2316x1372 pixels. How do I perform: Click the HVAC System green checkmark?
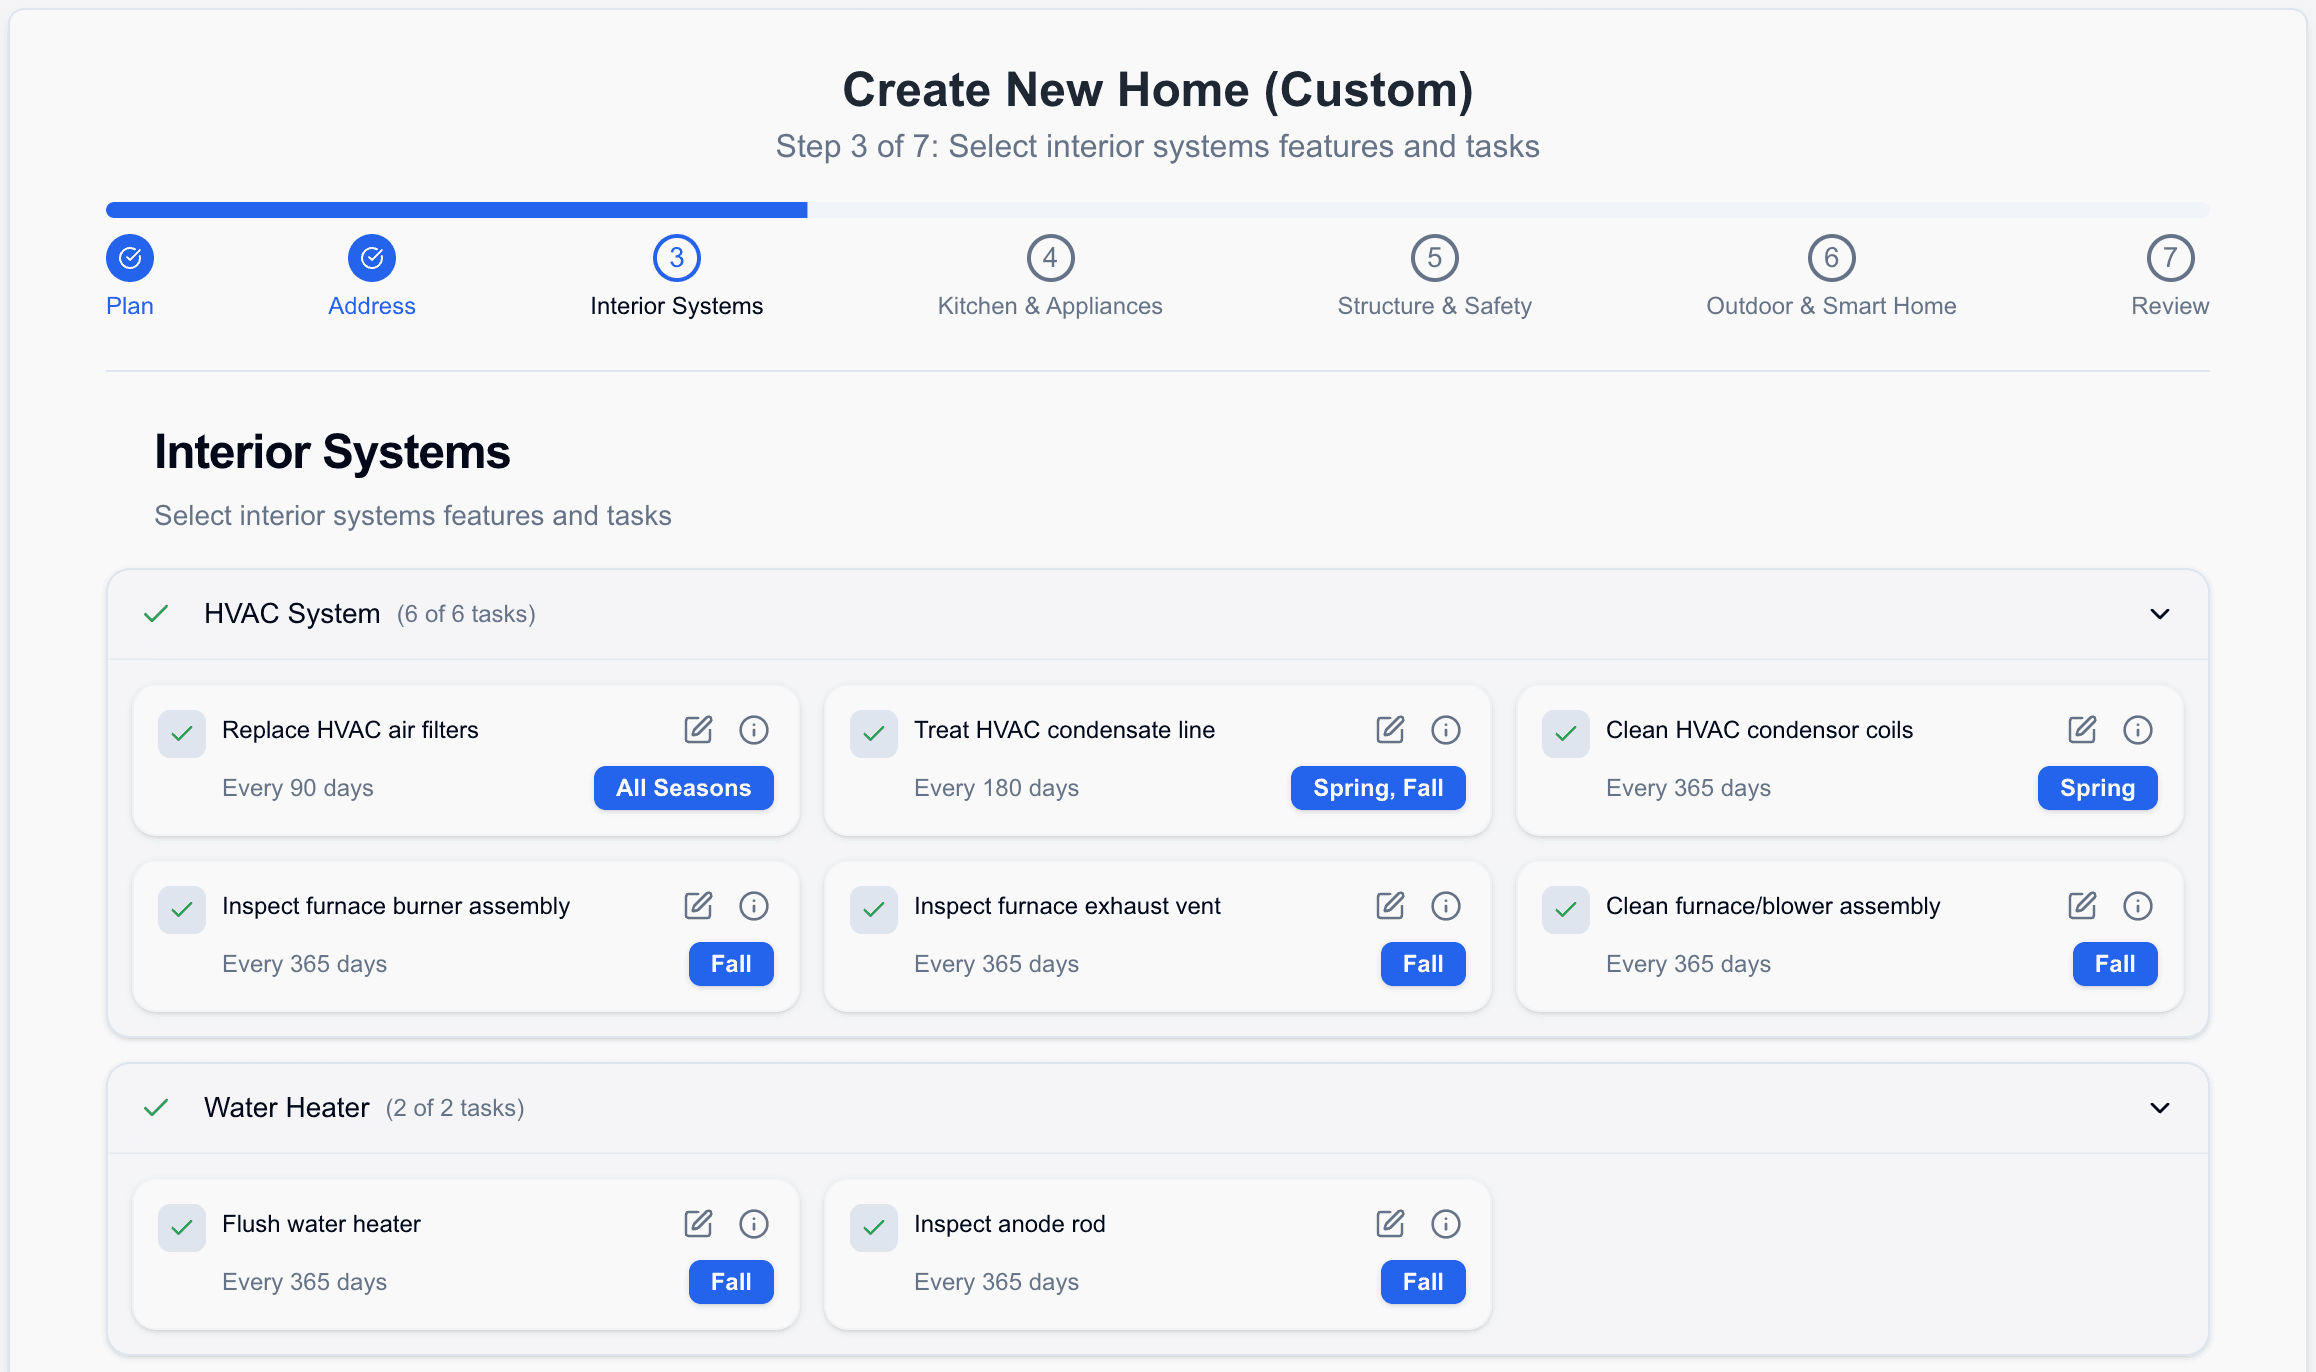(156, 614)
